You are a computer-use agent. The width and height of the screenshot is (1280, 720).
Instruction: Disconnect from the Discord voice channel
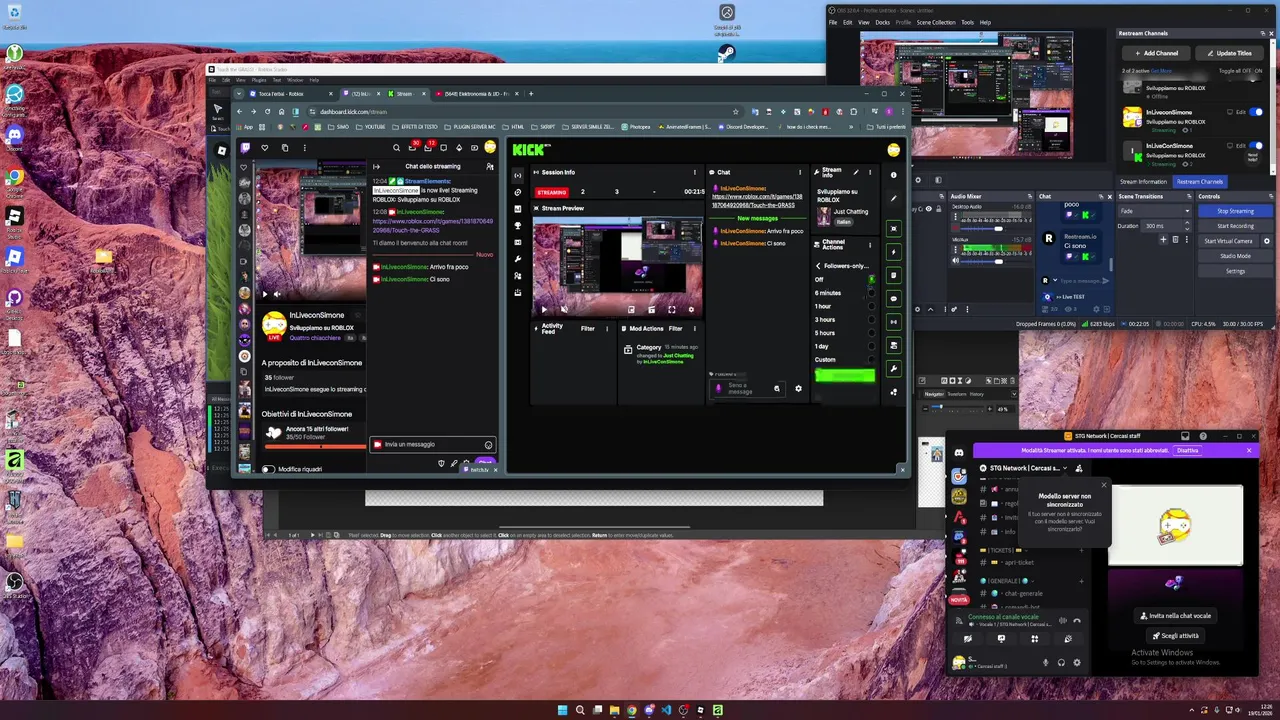pos(1077,620)
